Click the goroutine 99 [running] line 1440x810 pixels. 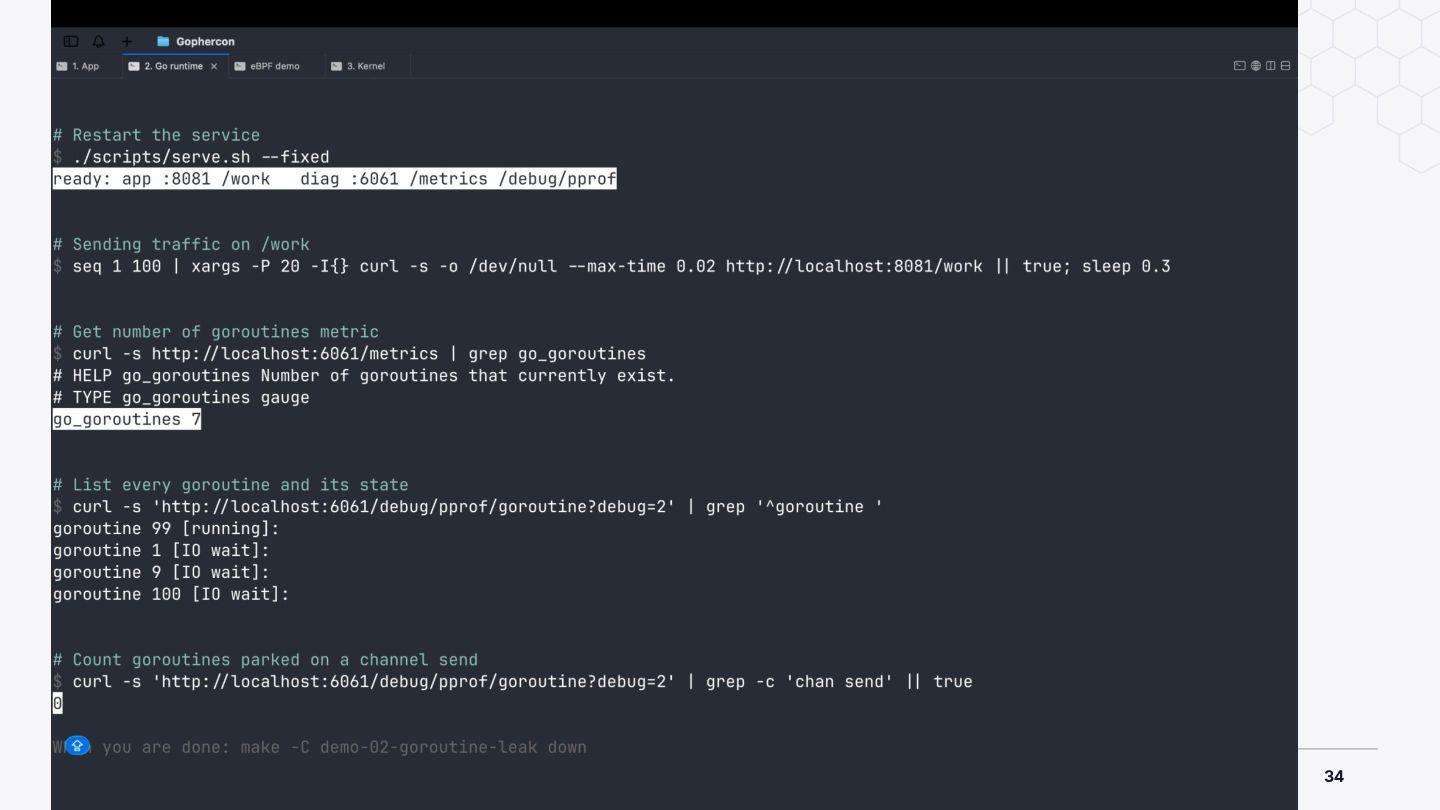point(166,529)
